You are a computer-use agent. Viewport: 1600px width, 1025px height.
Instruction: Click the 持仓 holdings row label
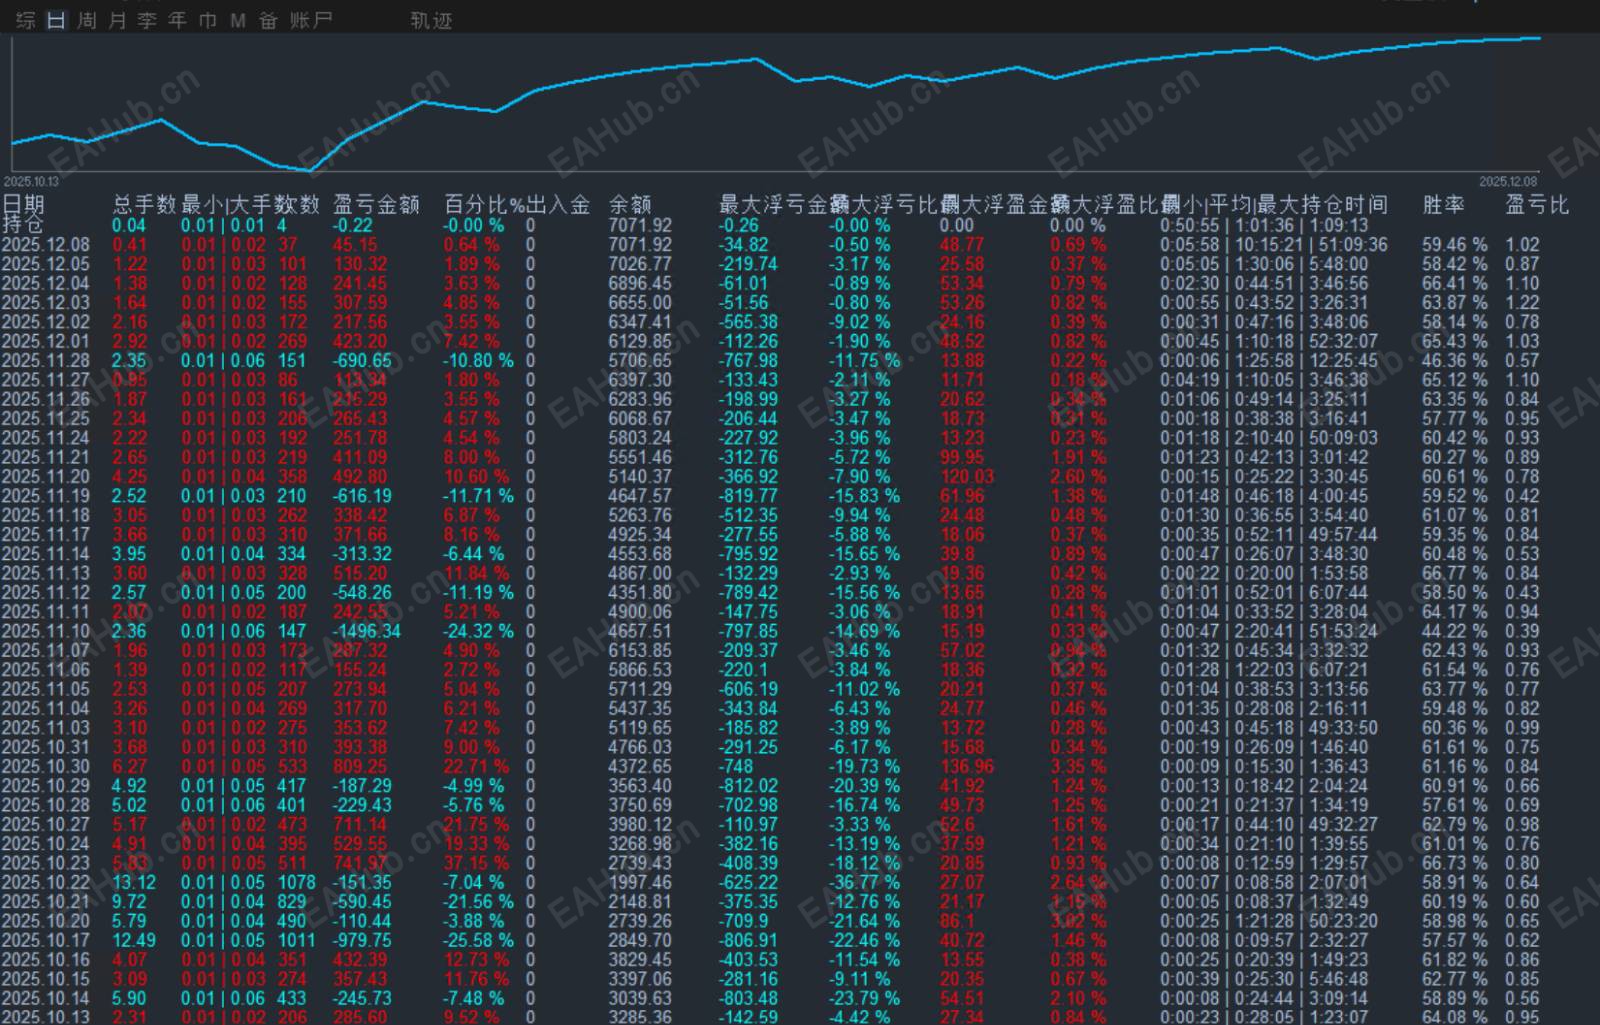coord(23,225)
